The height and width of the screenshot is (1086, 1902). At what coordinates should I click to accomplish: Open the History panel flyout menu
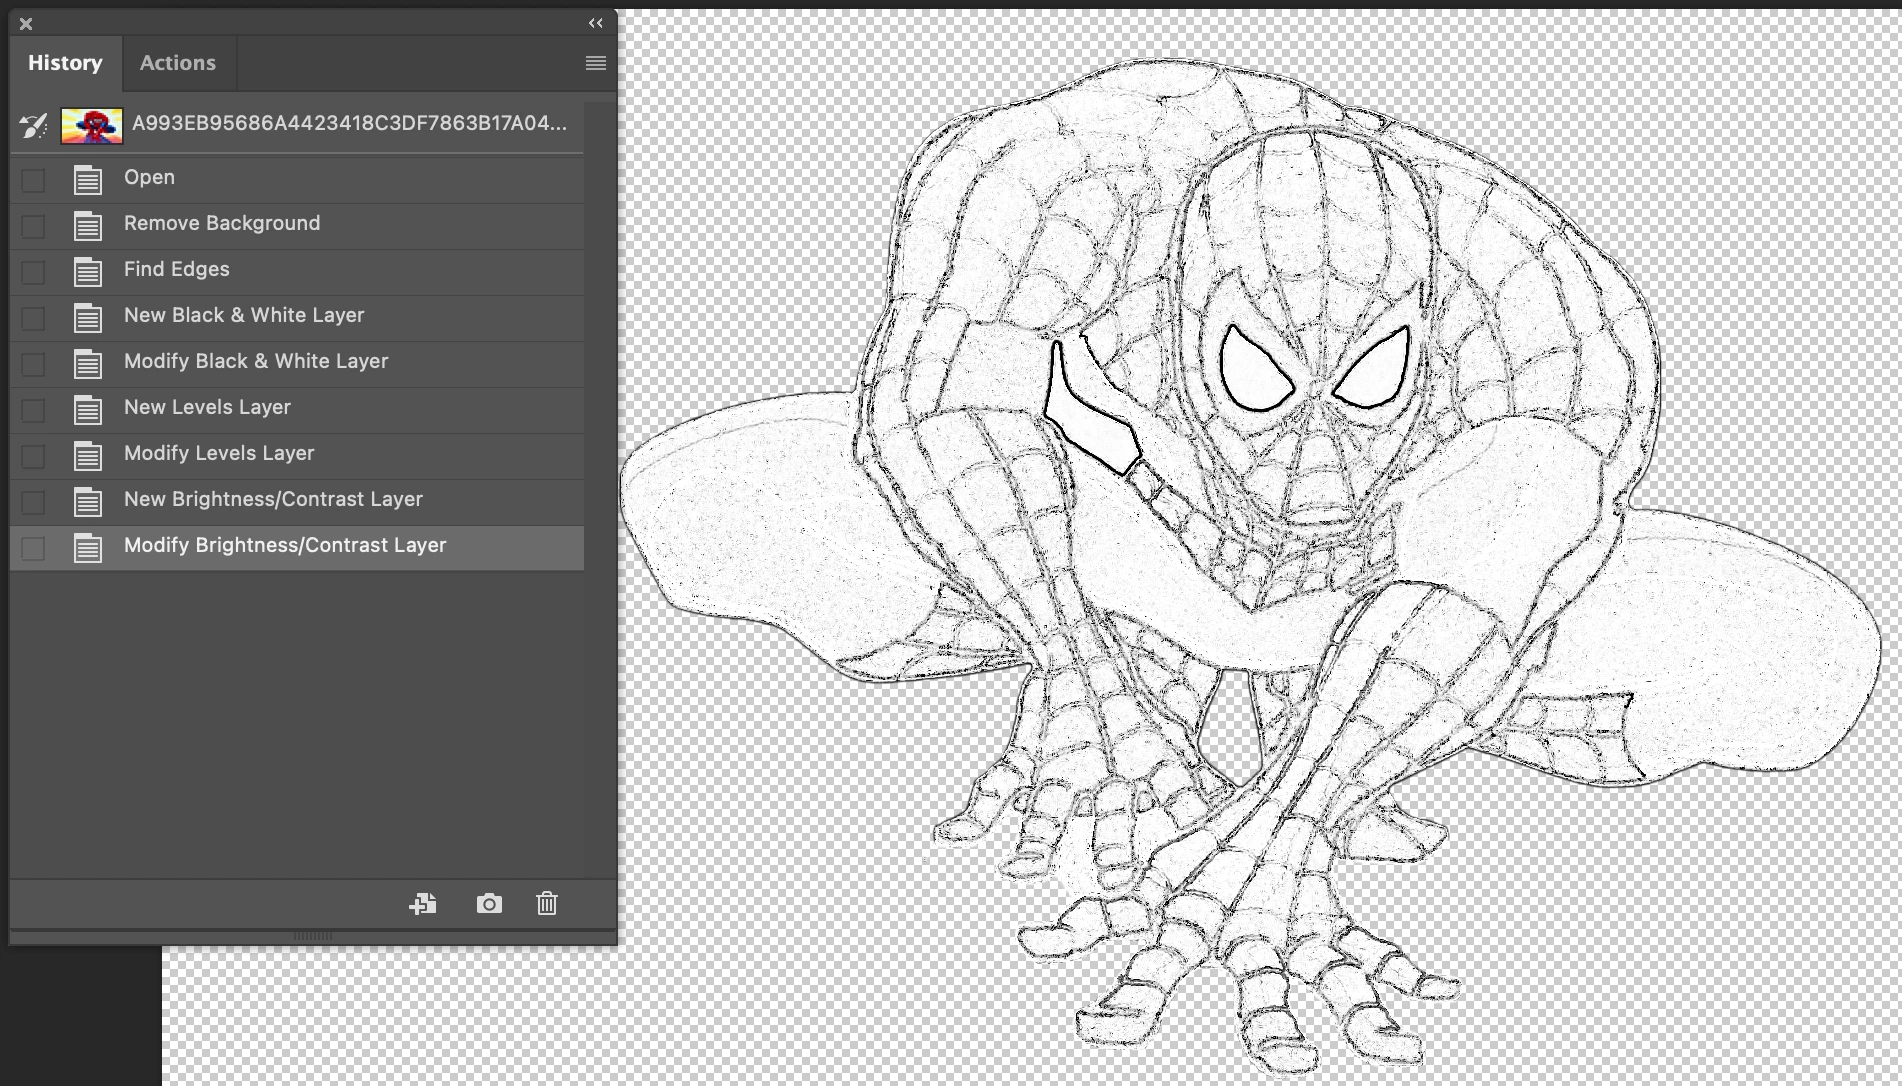(596, 63)
